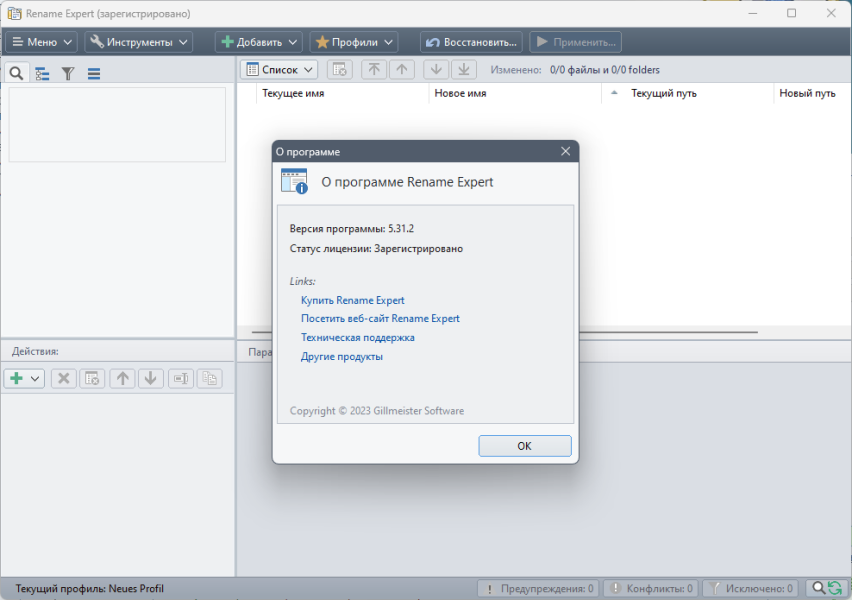Click the Rename Expert app icon in title bar
This screenshot has height=600, width=852.
point(15,14)
